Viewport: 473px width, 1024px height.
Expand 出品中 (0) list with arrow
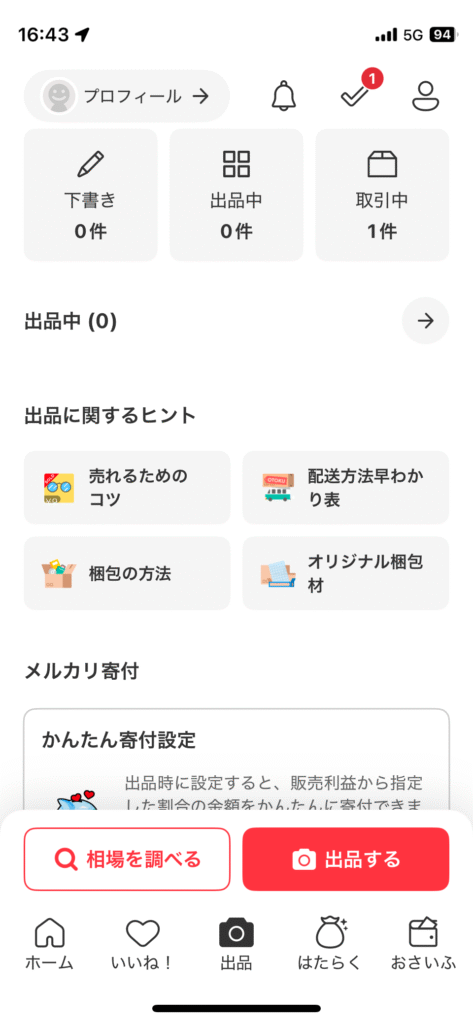click(x=425, y=321)
